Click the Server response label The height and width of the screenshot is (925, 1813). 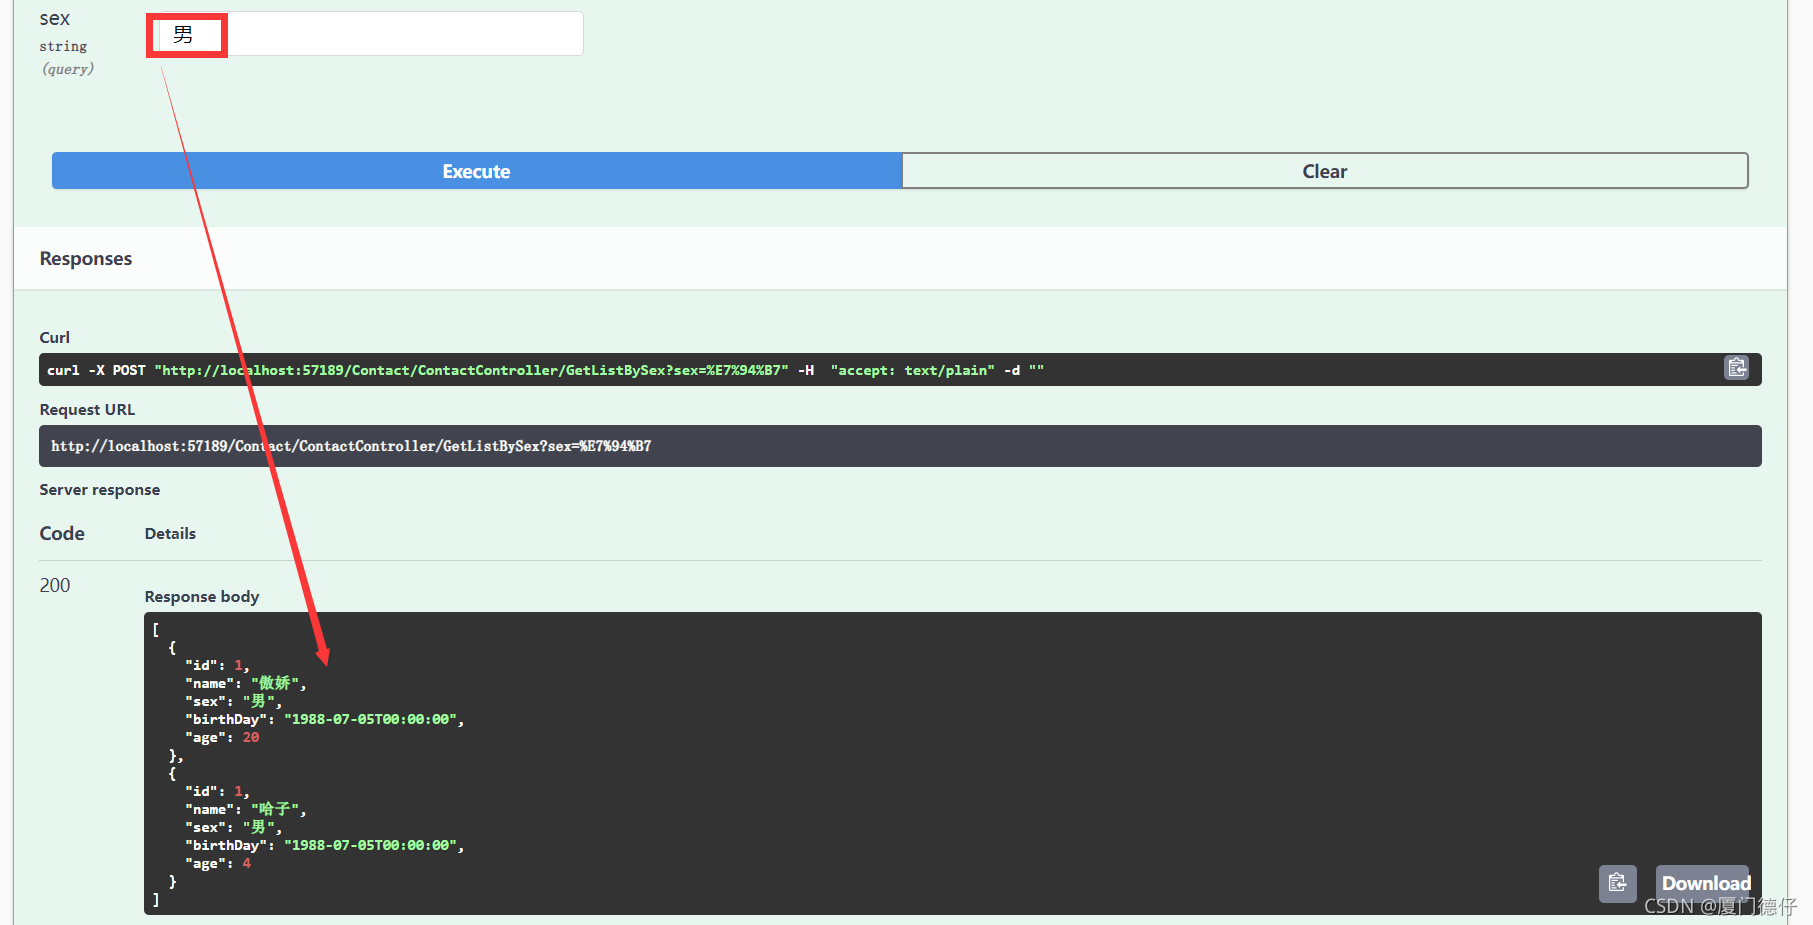(100, 489)
